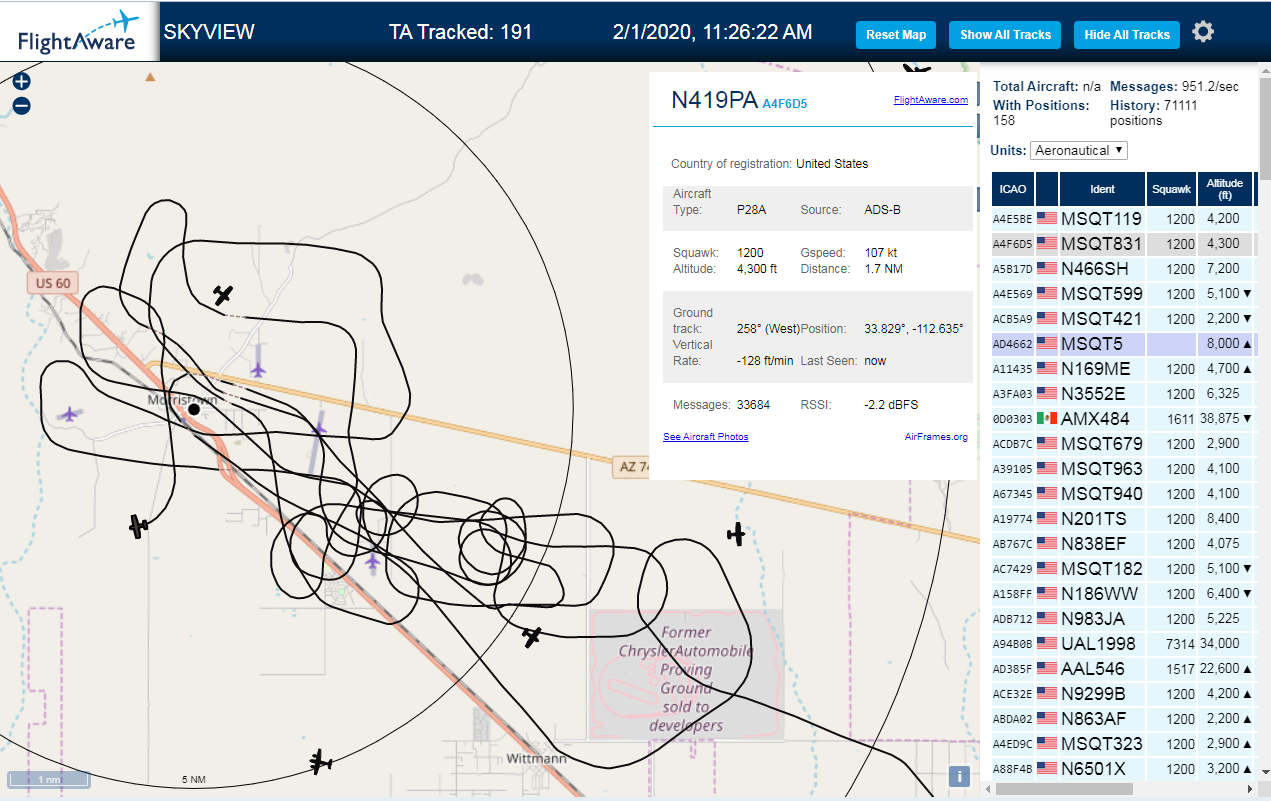The width and height of the screenshot is (1271, 801).
Task: Select black aircraft near Wittmann
Action: click(x=320, y=763)
